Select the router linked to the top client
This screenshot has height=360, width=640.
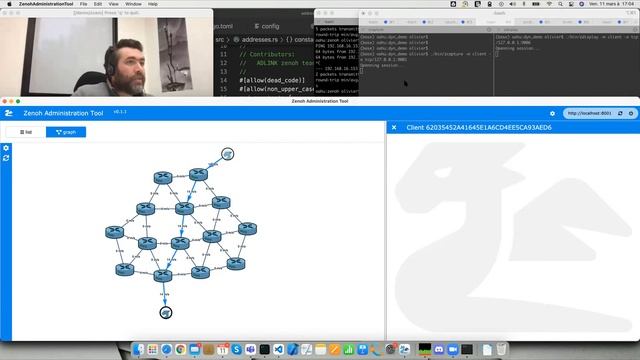tap(198, 174)
